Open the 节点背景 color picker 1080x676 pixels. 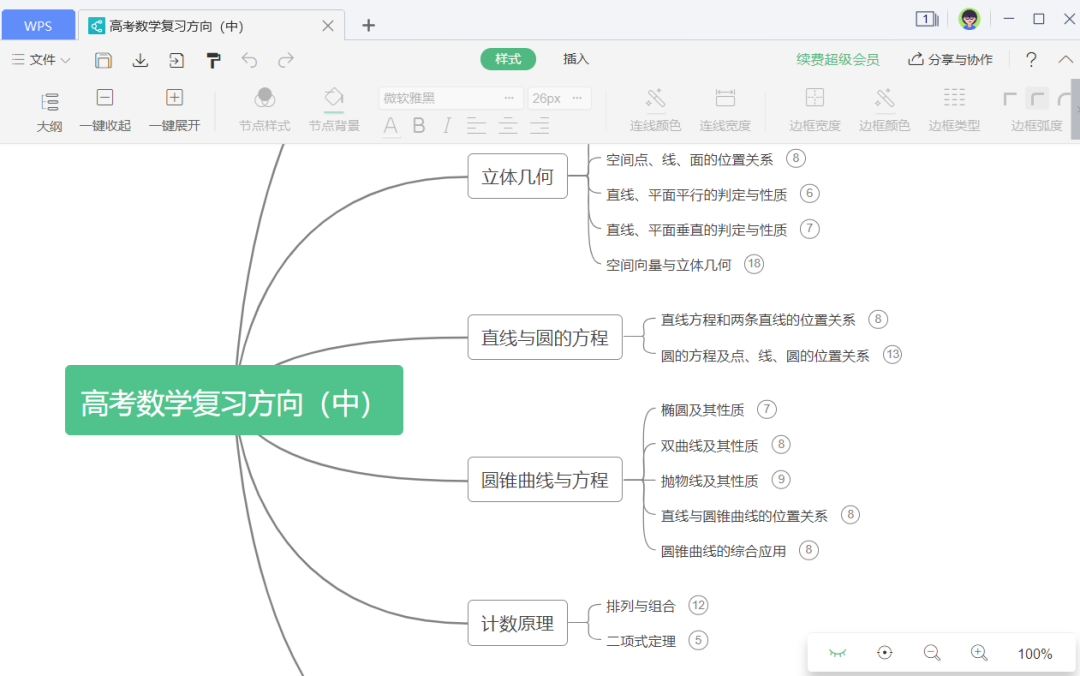tap(334, 110)
